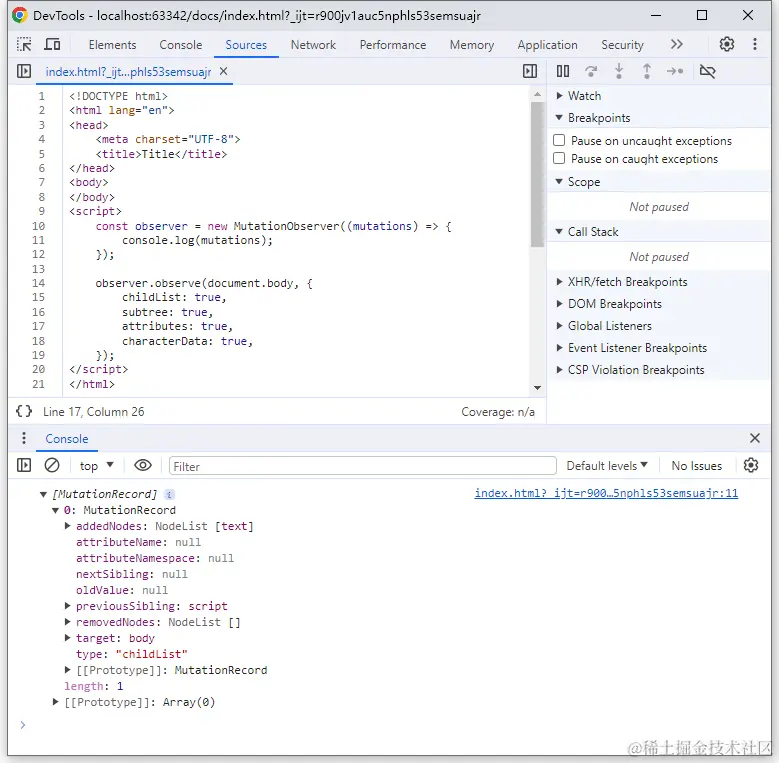The width and height of the screenshot is (779, 763).
Task: Open the console drawer three-dot menu
Action: pos(23,438)
